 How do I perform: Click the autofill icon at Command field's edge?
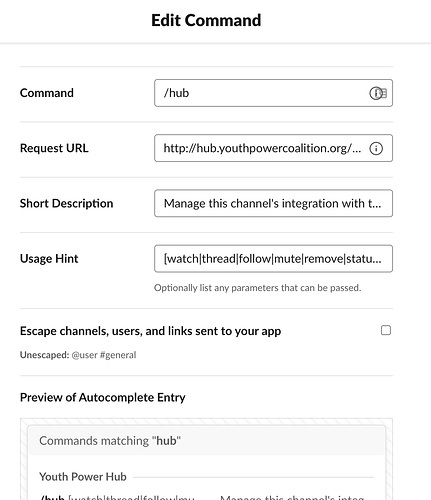tap(383, 93)
